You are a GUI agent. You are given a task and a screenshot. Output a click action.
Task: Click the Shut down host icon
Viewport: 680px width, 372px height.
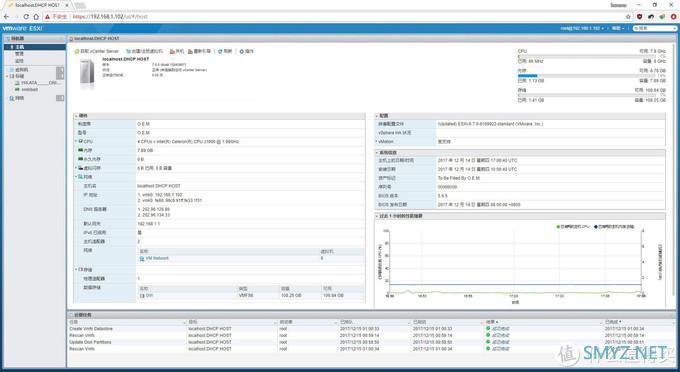(172, 51)
